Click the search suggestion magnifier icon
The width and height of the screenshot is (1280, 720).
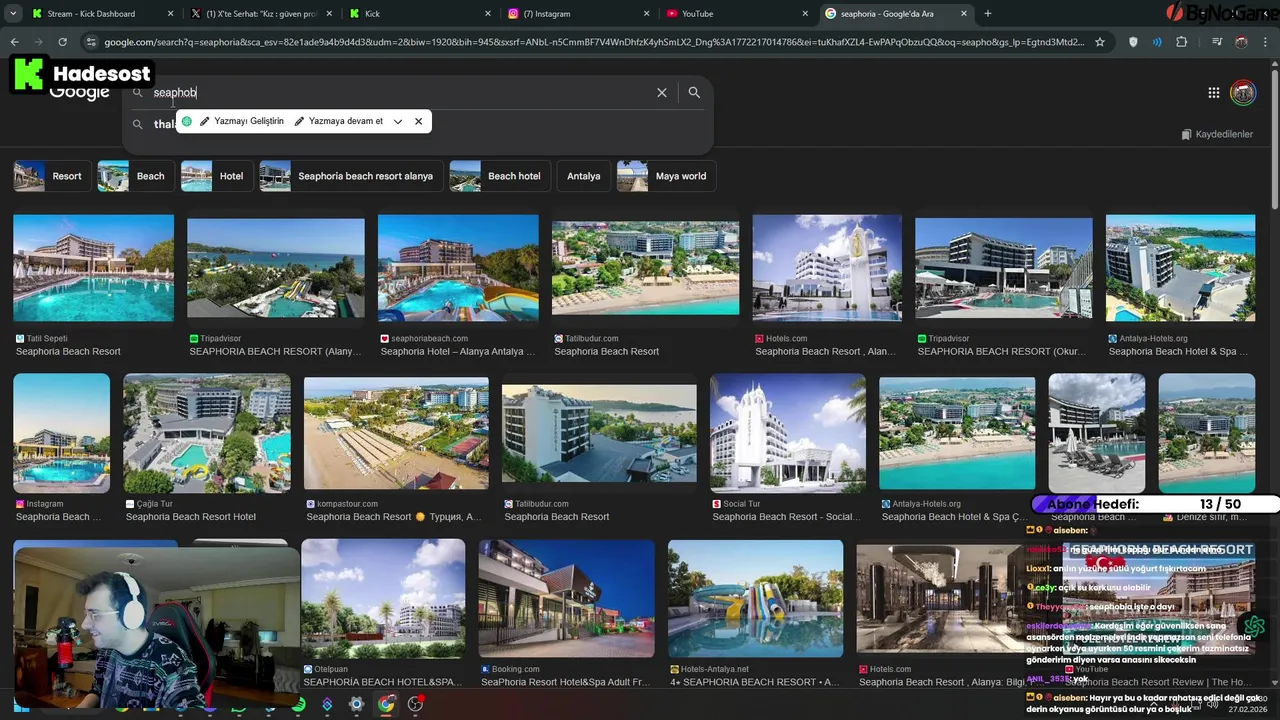pyautogui.click(x=138, y=124)
